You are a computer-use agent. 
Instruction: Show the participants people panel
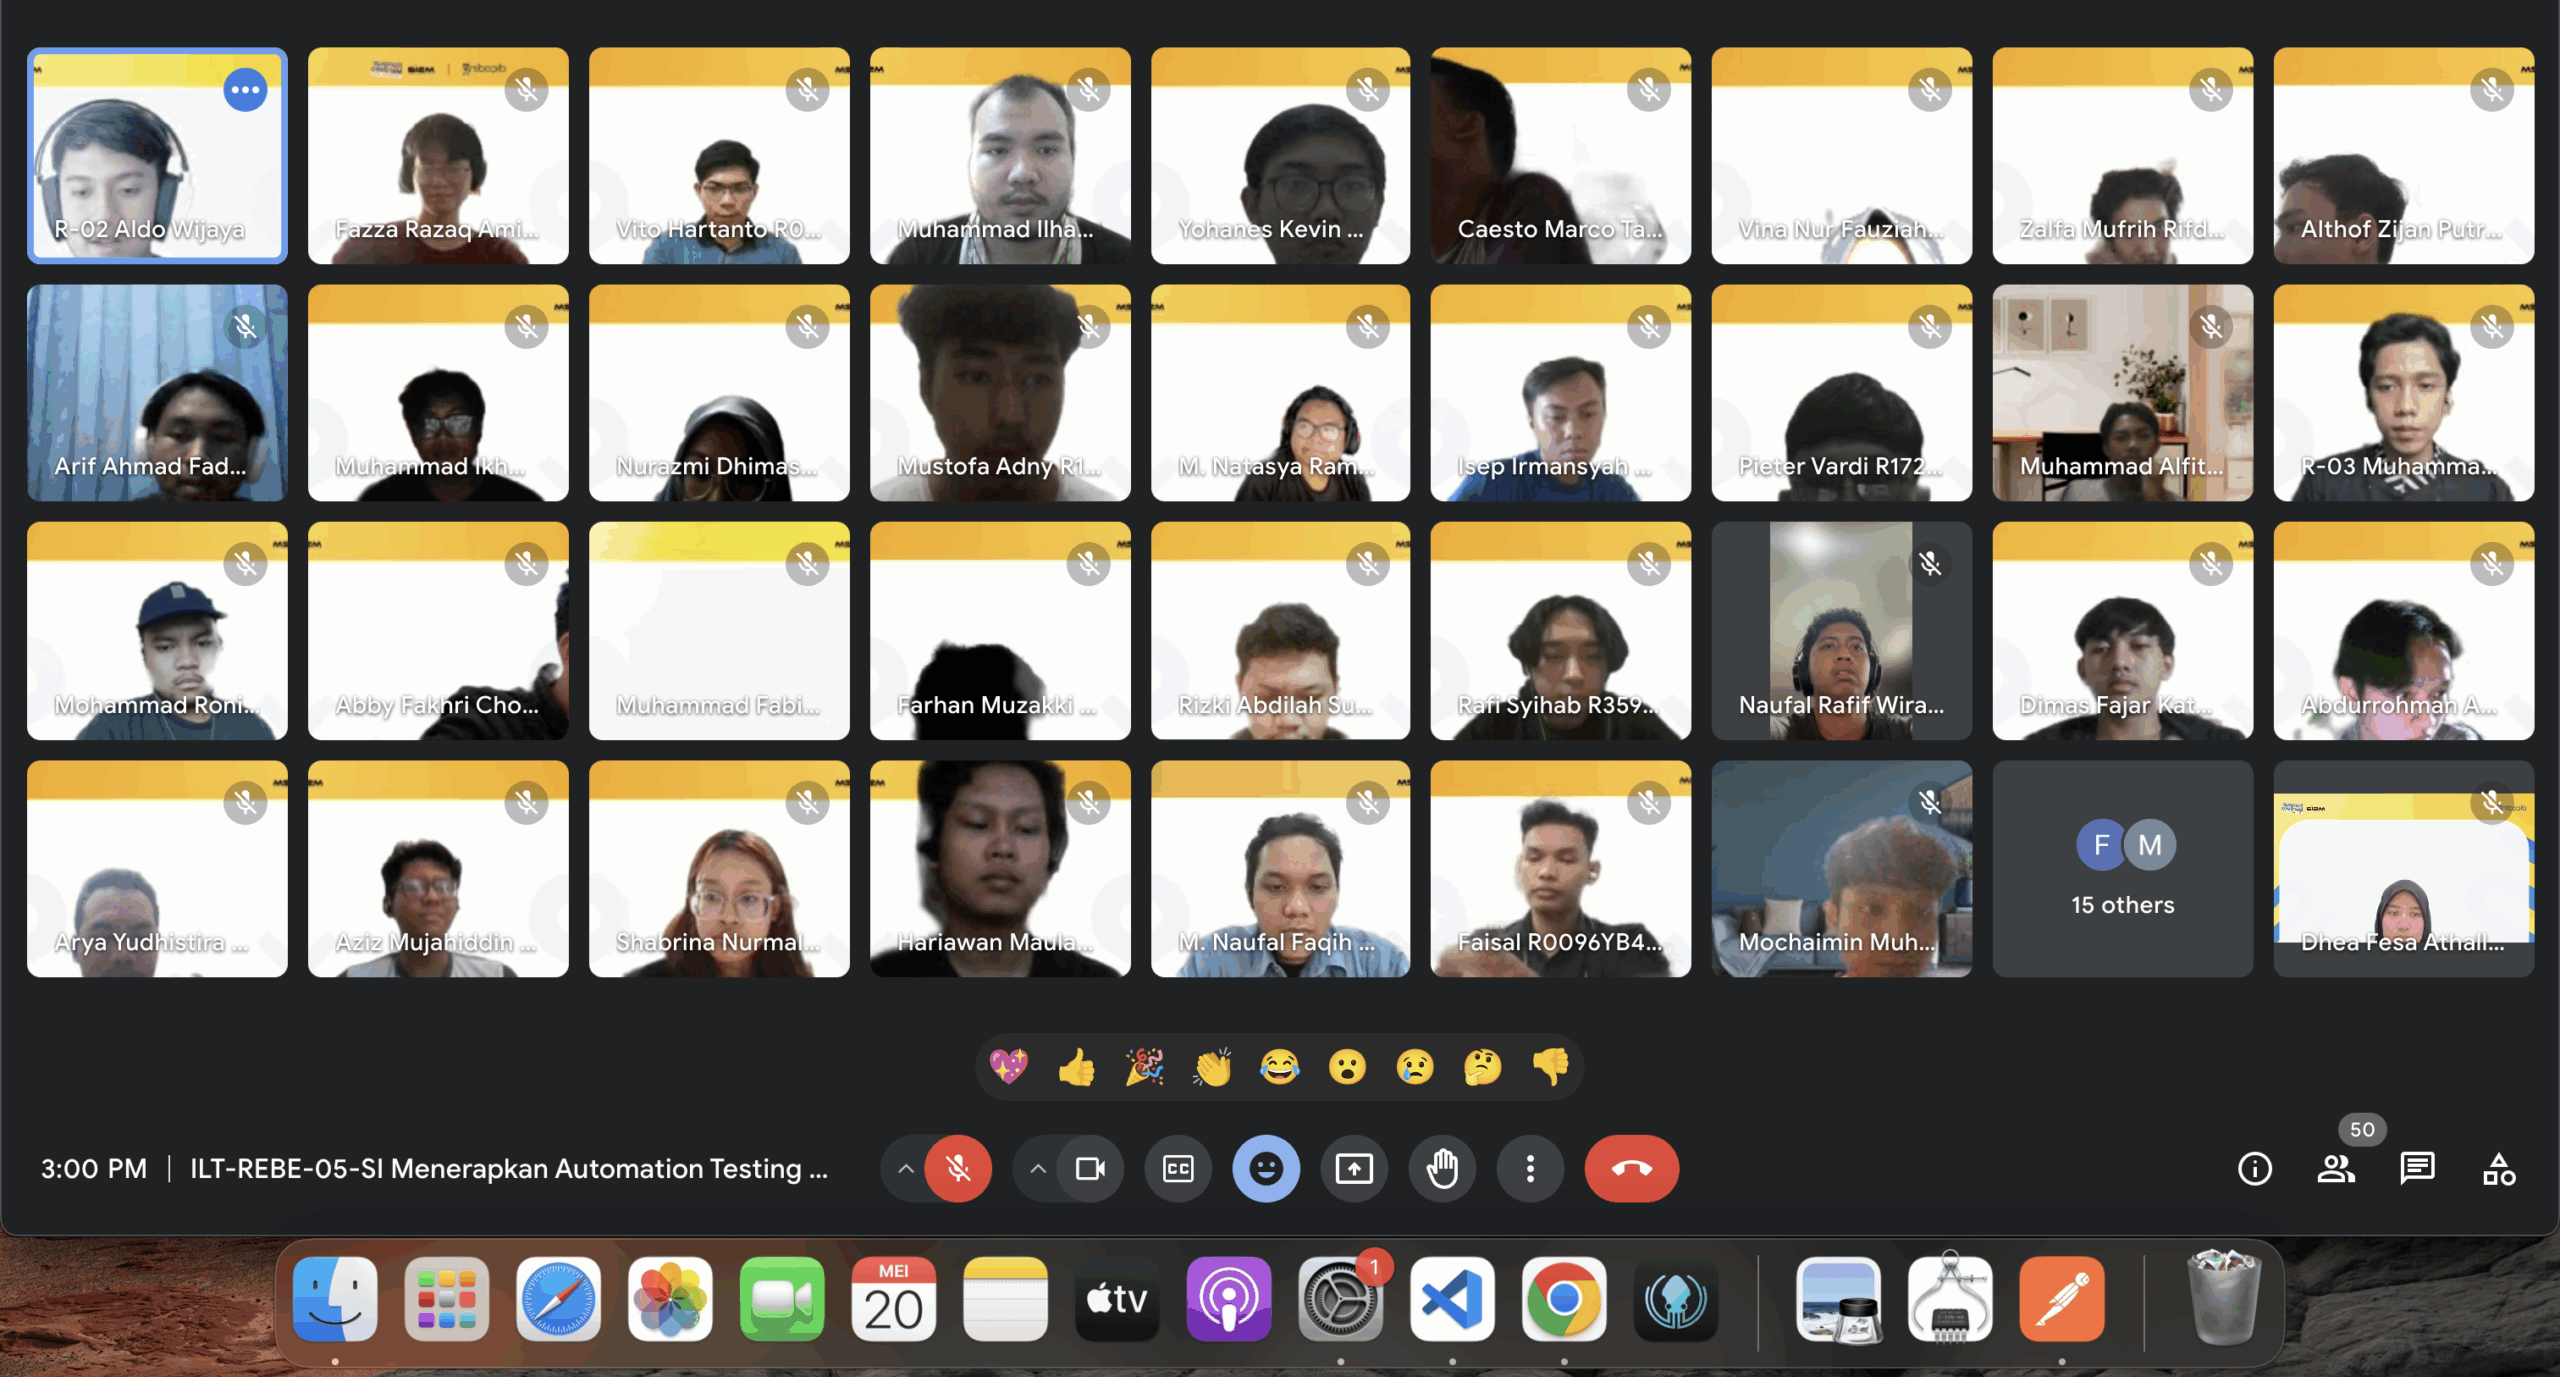pos(2336,1168)
